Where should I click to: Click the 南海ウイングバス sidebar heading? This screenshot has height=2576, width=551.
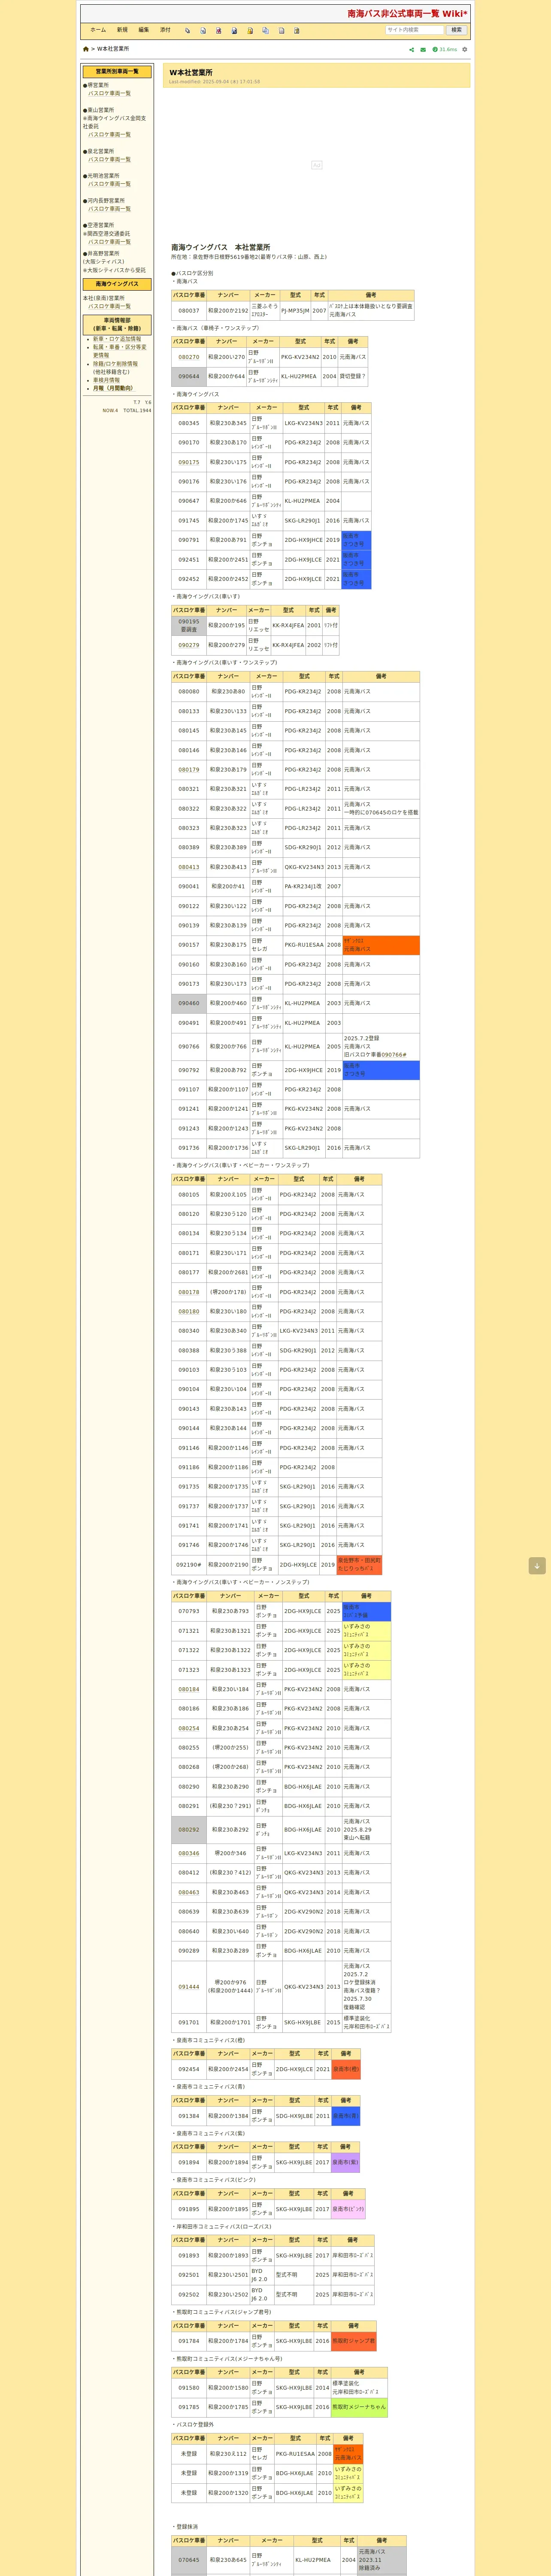[117, 284]
